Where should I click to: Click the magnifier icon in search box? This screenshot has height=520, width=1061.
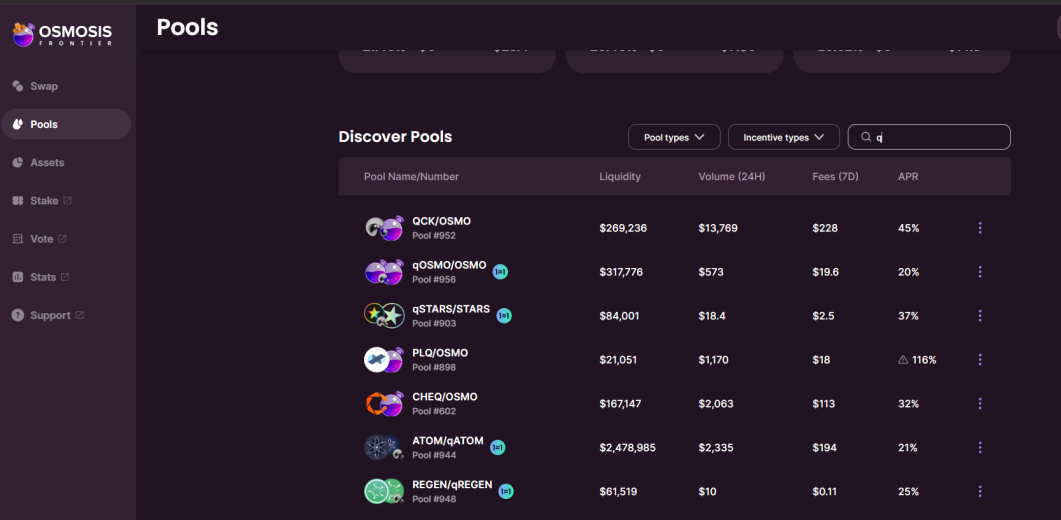point(865,137)
